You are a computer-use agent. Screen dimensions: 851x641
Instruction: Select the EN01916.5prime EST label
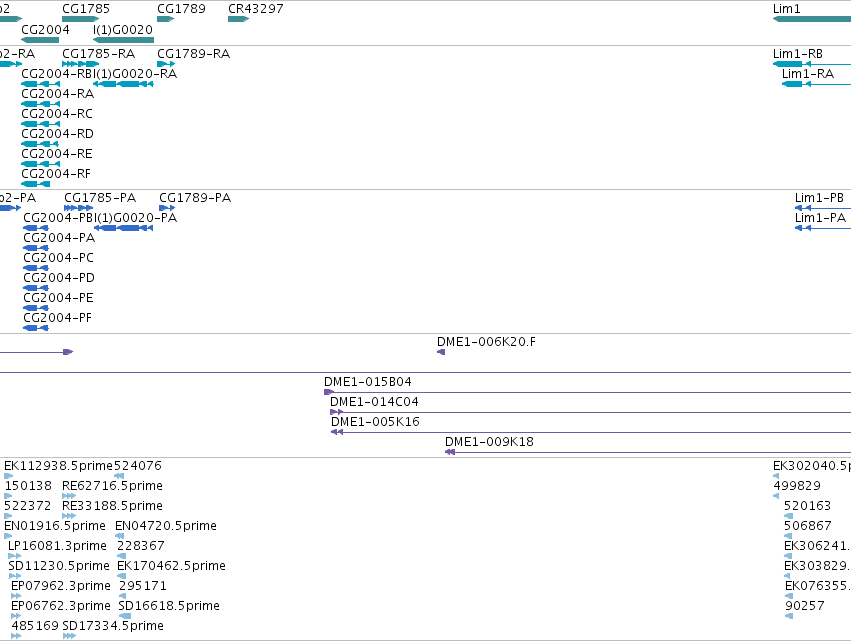(x=55, y=526)
